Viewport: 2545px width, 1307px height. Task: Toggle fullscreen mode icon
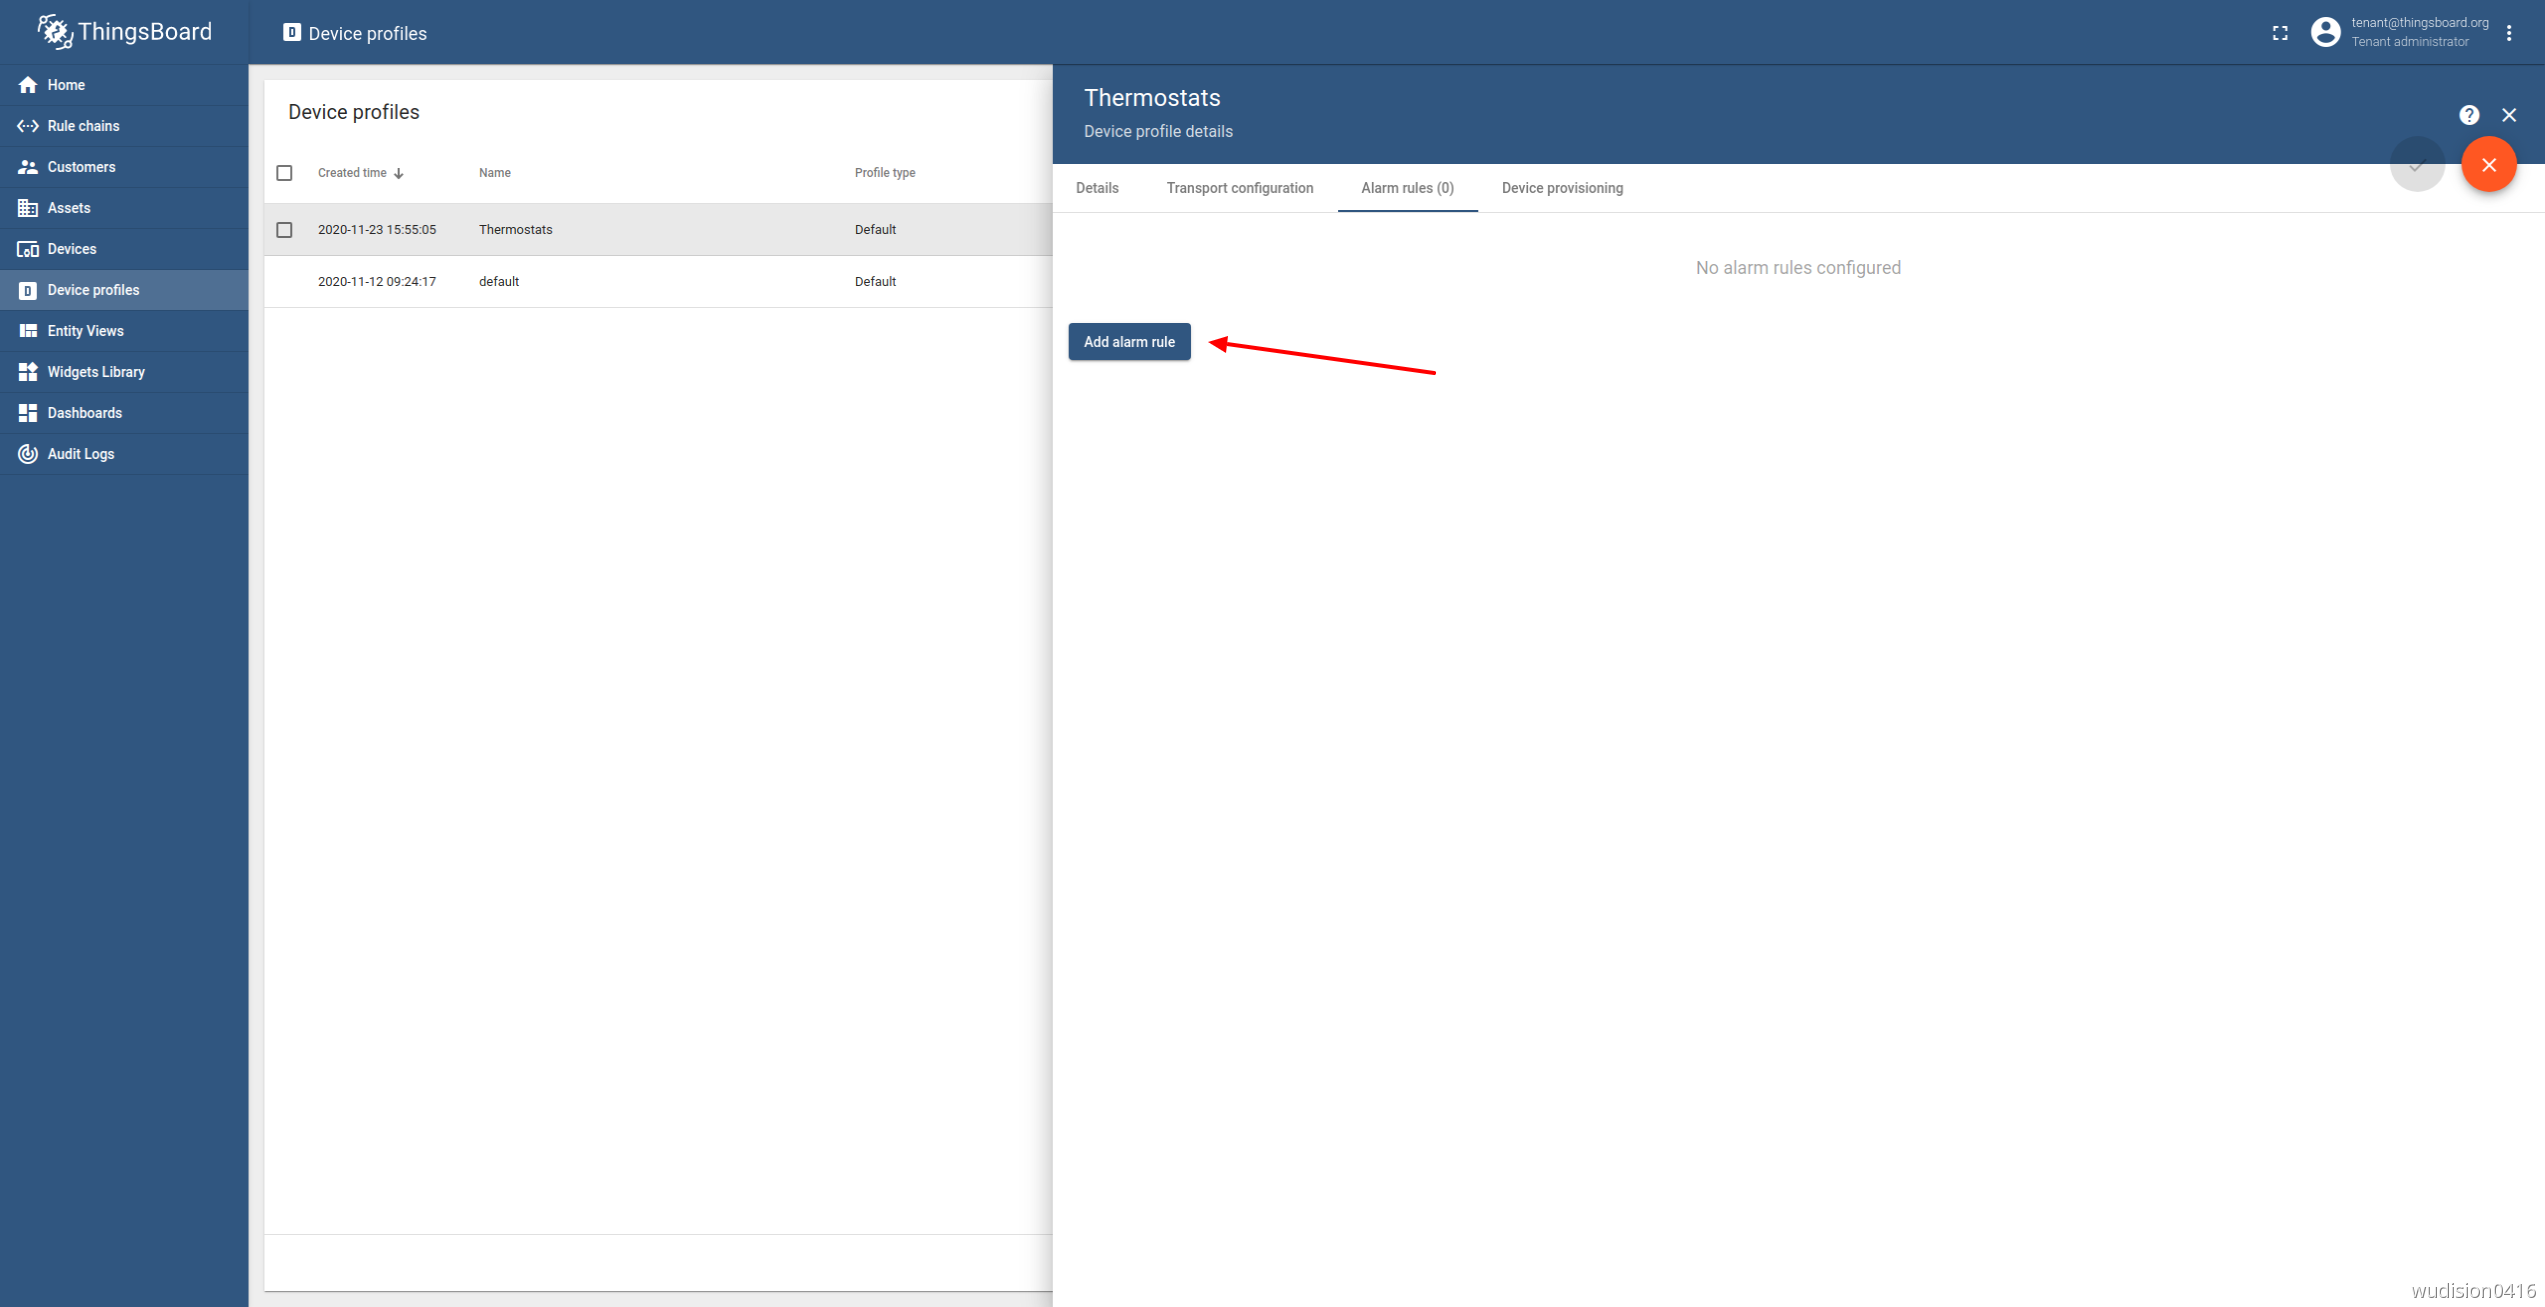(2280, 33)
